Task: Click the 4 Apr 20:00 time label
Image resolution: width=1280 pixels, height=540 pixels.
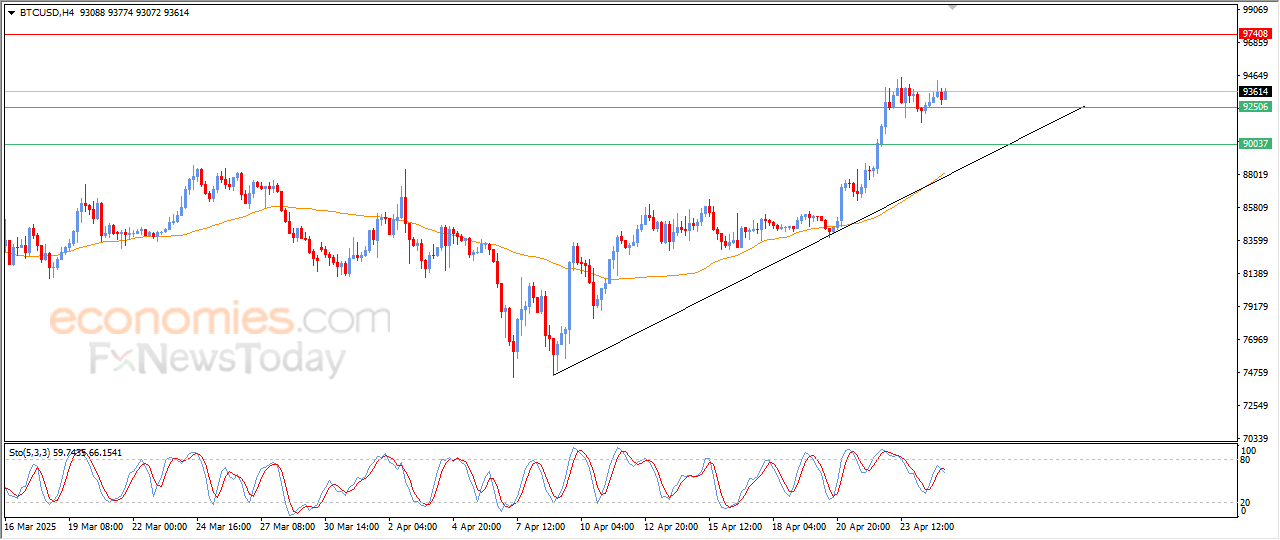Action: click(479, 525)
